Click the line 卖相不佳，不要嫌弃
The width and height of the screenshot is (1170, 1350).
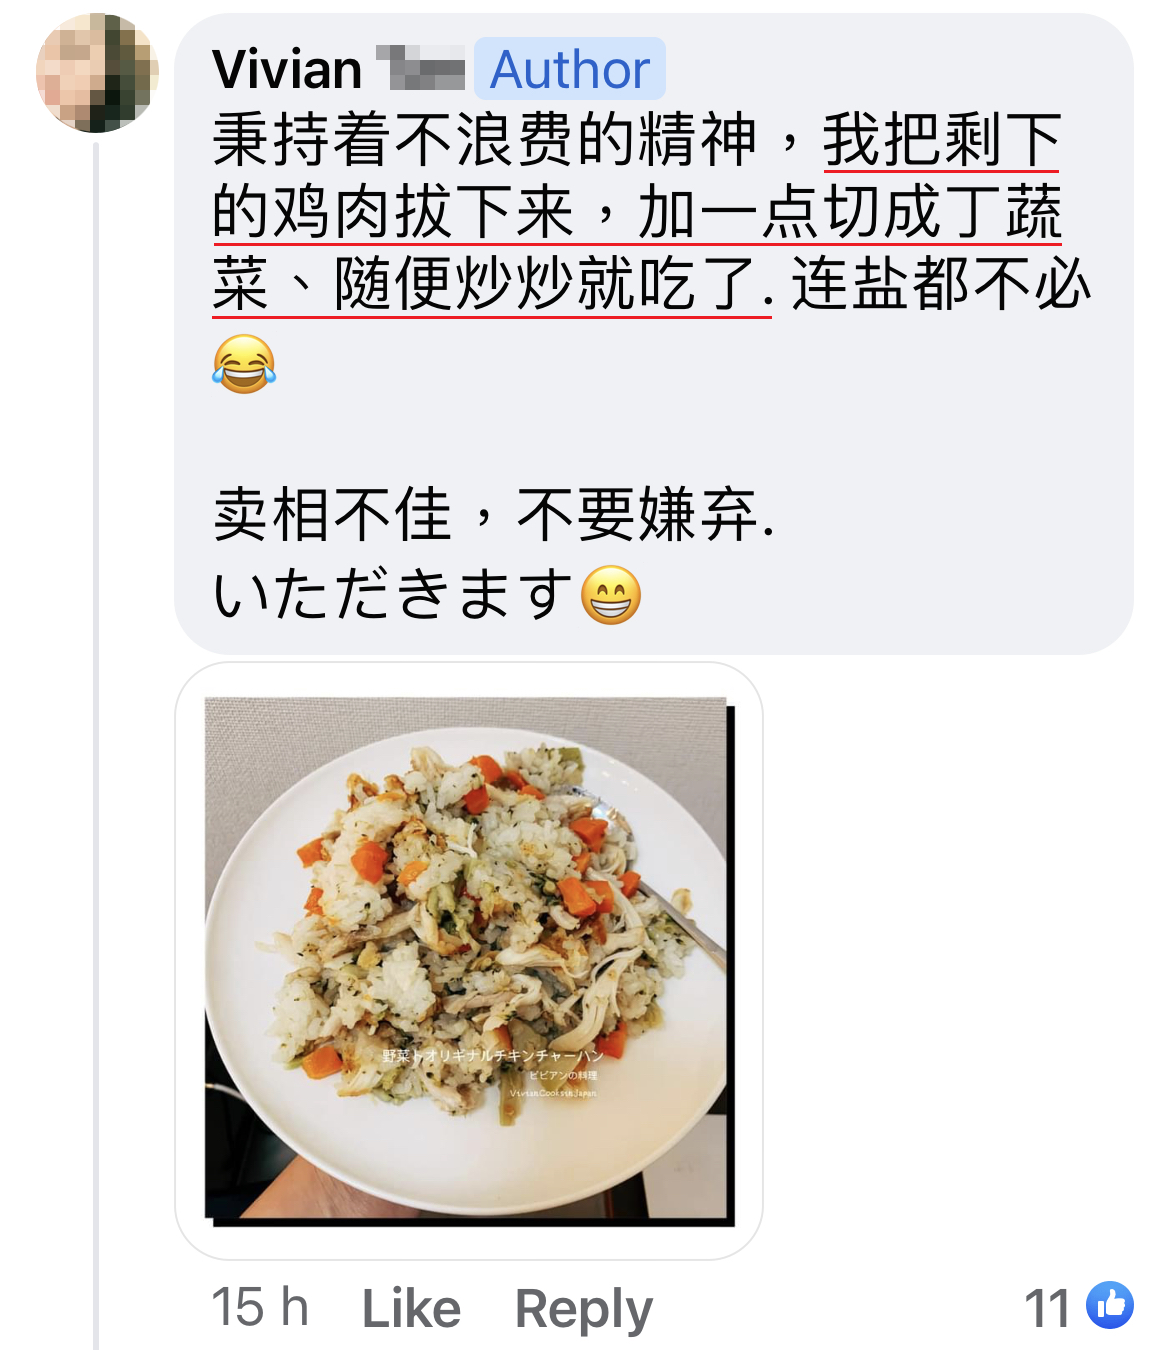493,516
